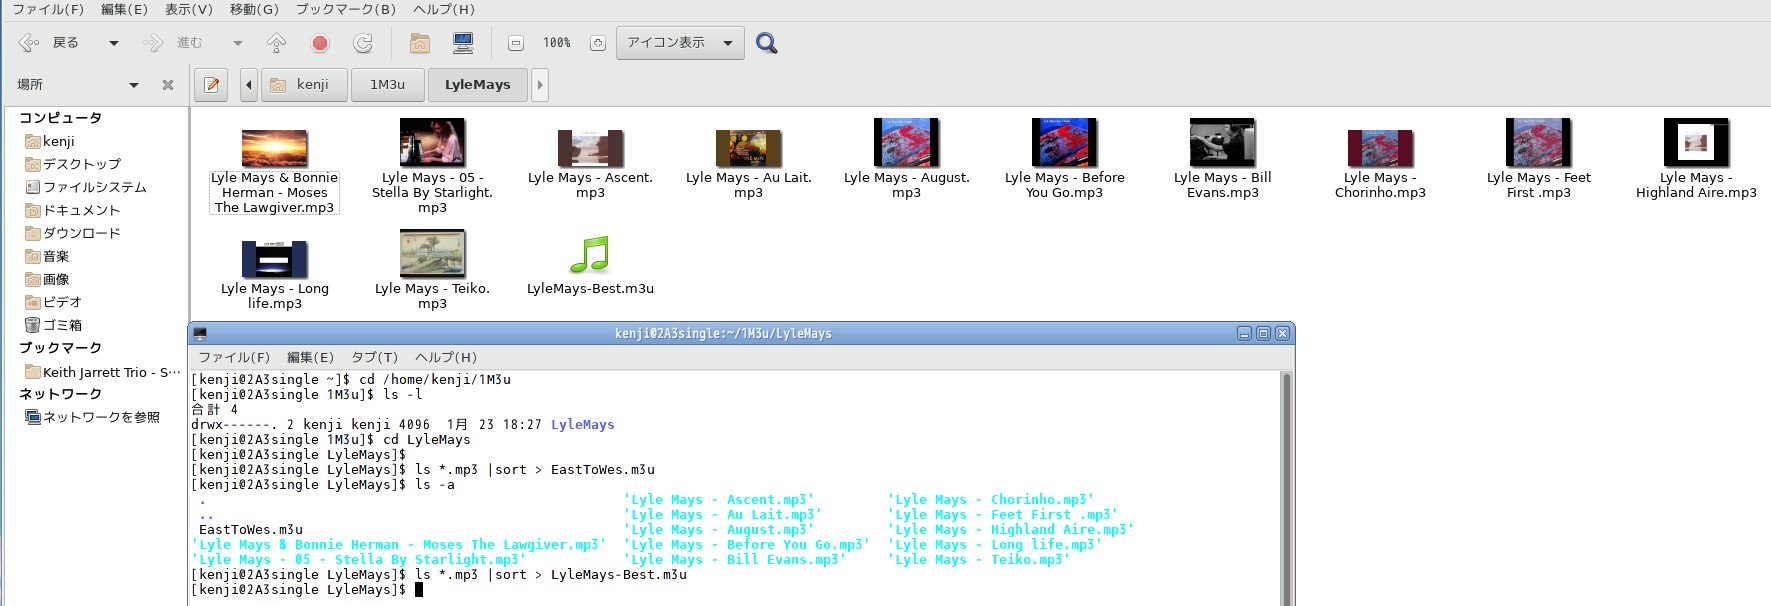Toggle text-based location entry pencil button

[211, 85]
